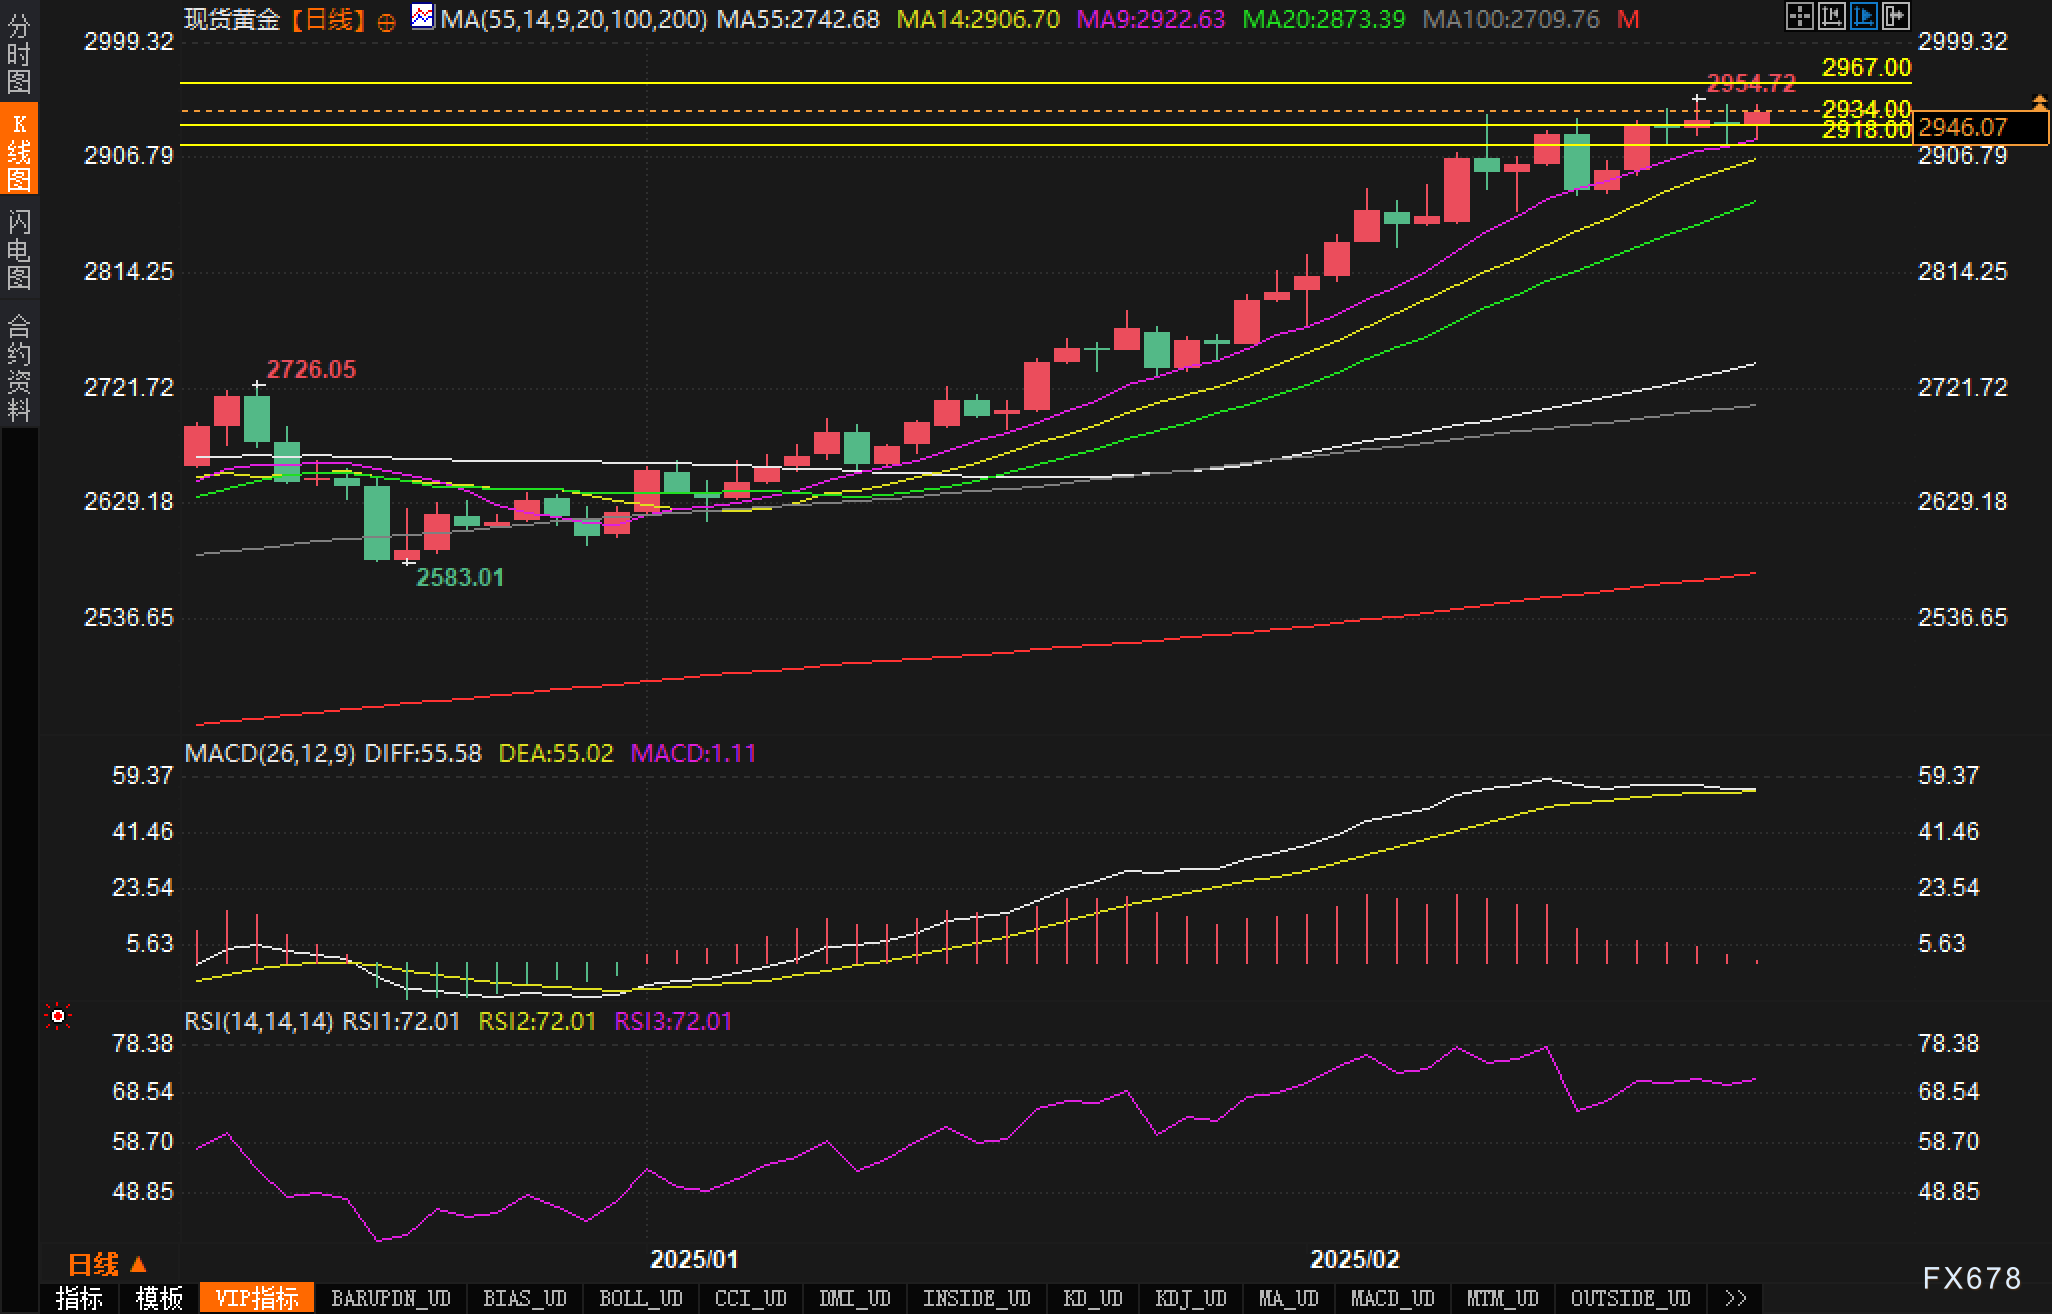Screen dimensions: 2052x1314
Task: Switch to 分时图 view in sidebar
Action: (x=19, y=52)
